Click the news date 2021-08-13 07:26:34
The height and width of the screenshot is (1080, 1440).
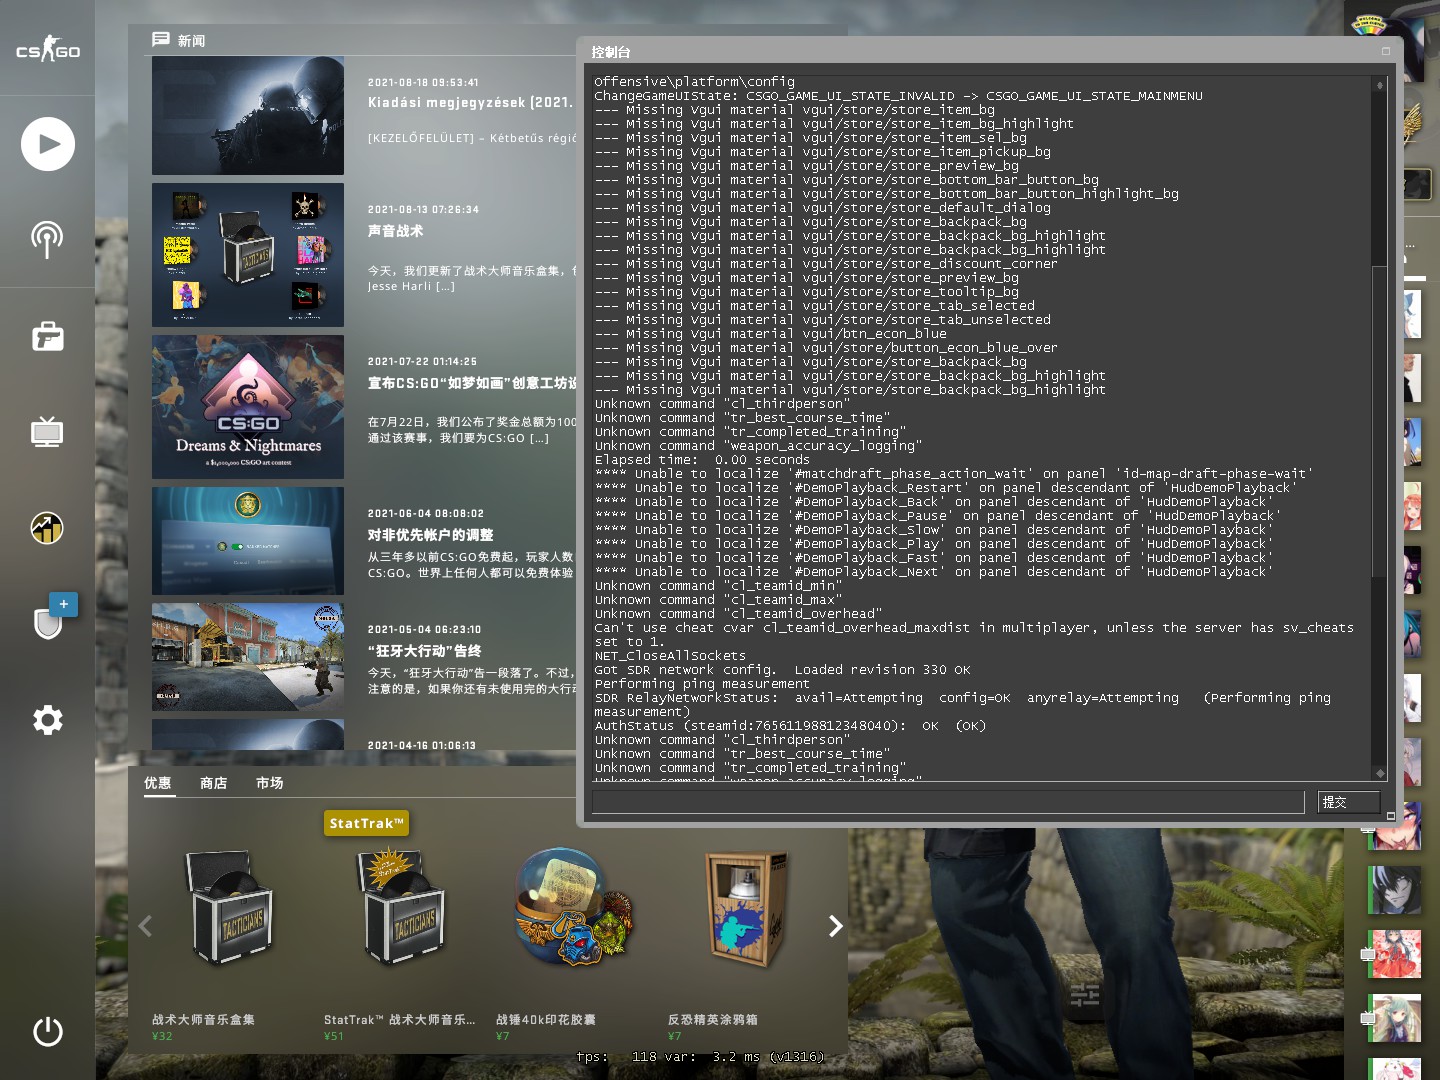(x=423, y=210)
